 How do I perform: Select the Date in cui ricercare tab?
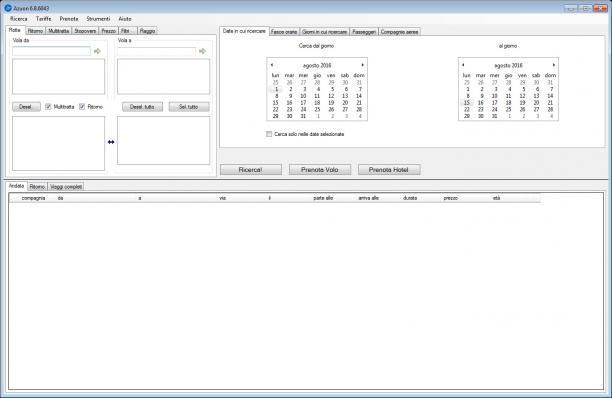(244, 31)
